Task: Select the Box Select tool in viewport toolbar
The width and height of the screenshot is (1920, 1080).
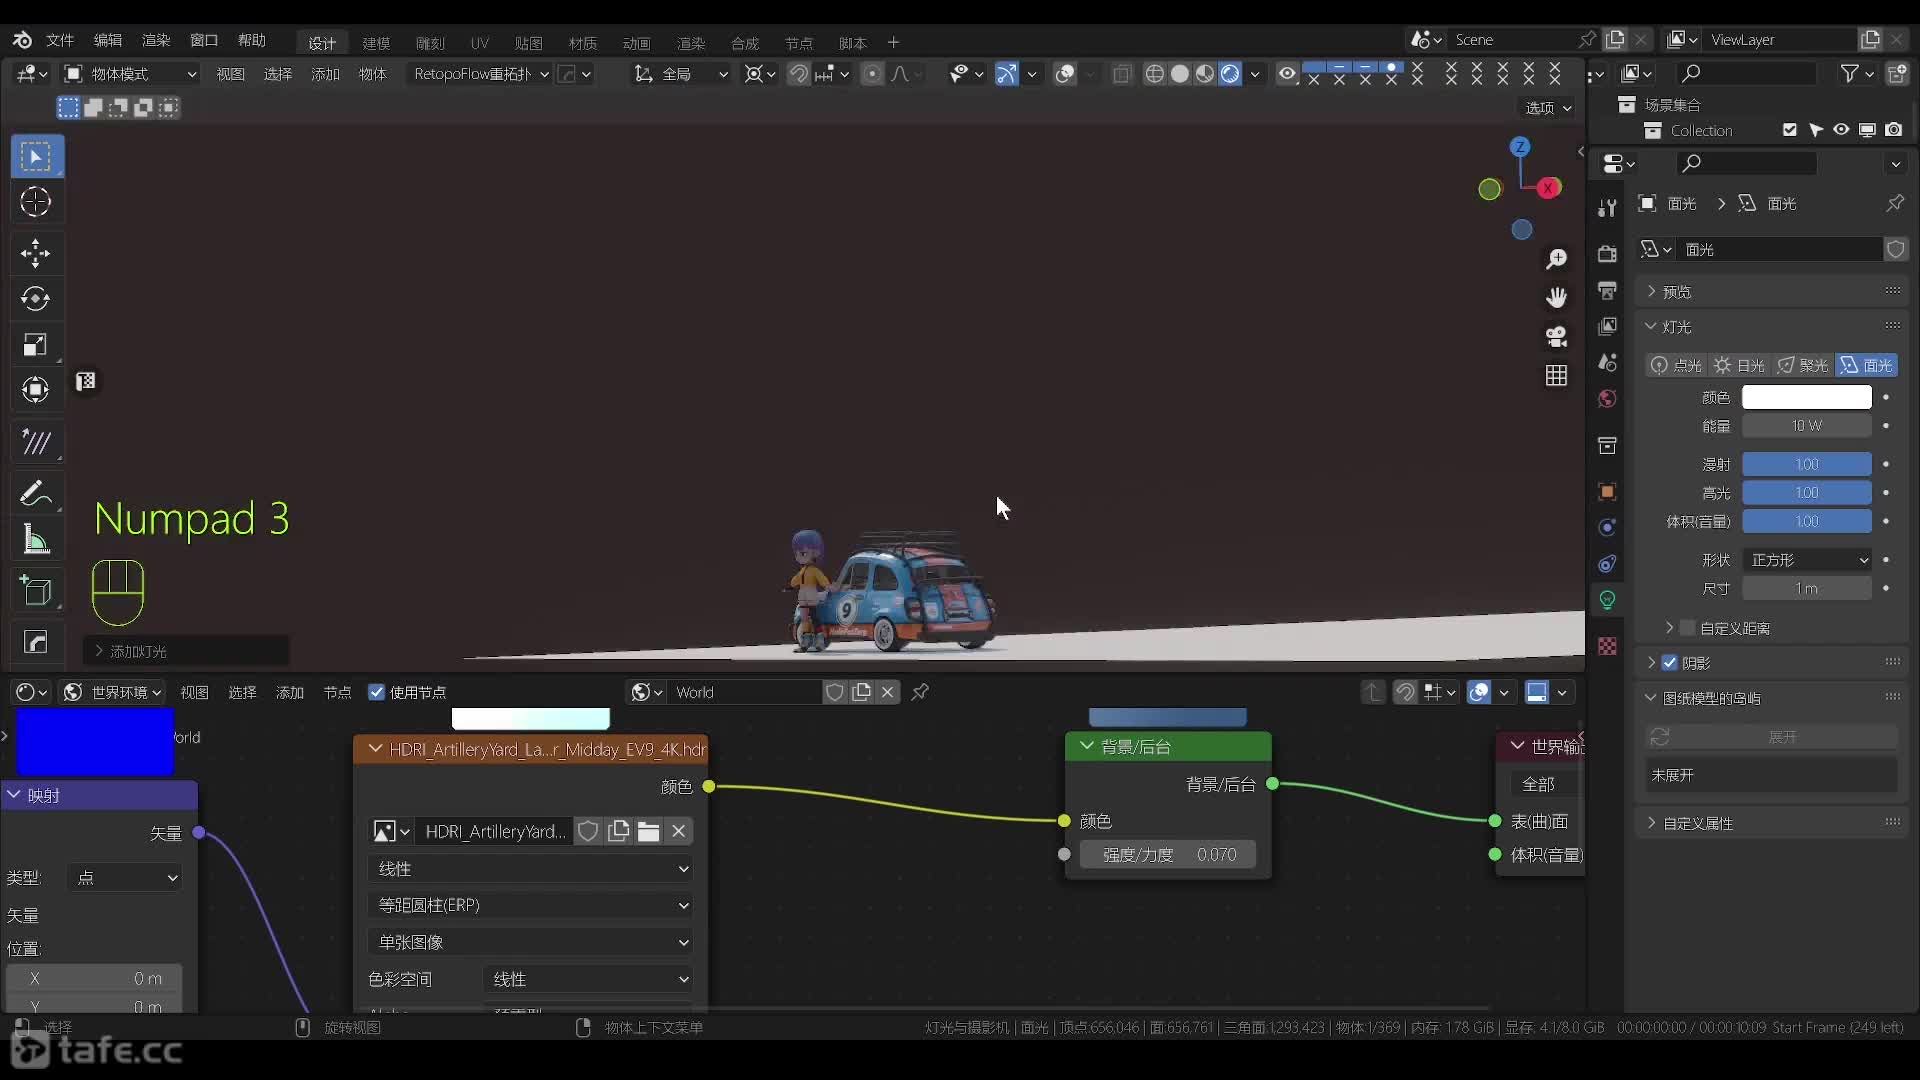Action: coord(36,157)
